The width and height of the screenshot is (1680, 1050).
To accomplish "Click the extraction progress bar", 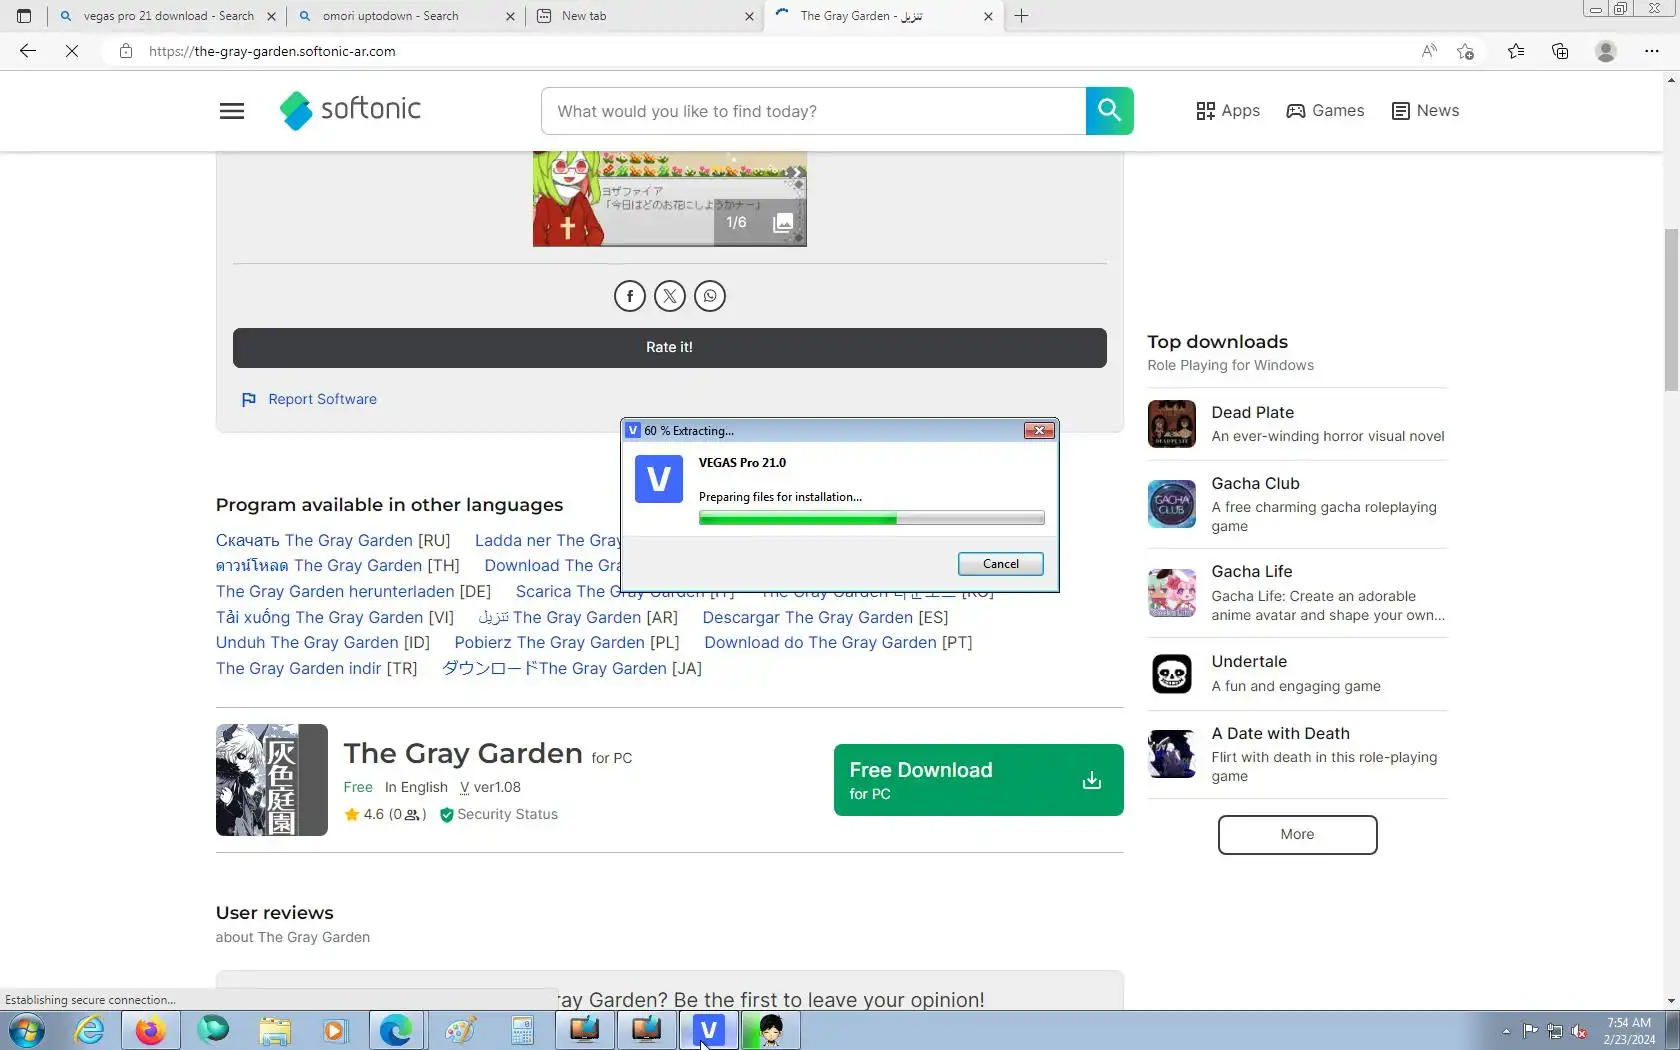I will [871, 518].
